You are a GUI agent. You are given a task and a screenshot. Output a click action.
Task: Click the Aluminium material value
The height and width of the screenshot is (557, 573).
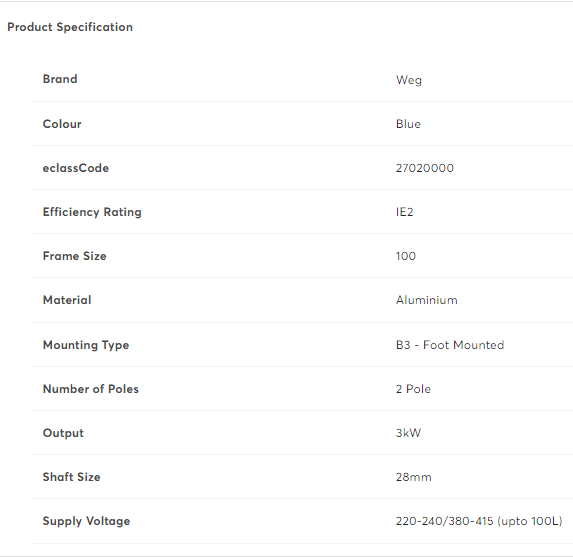tap(426, 300)
